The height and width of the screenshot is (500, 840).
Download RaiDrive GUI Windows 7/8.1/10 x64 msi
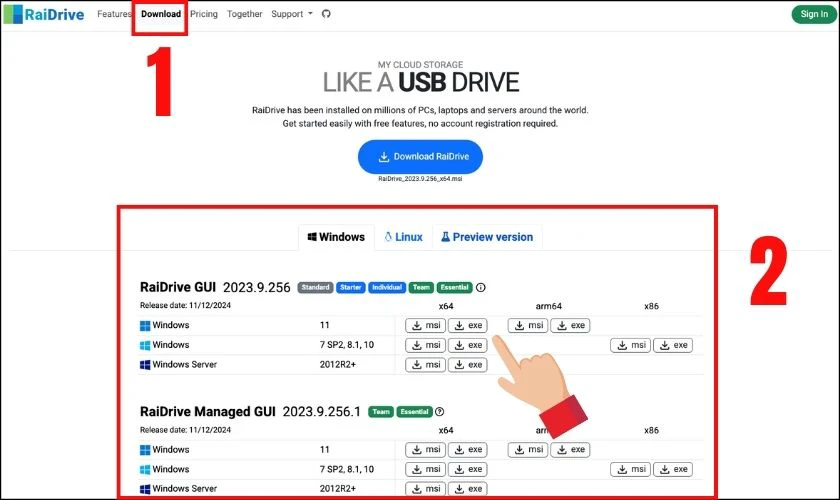[425, 345]
